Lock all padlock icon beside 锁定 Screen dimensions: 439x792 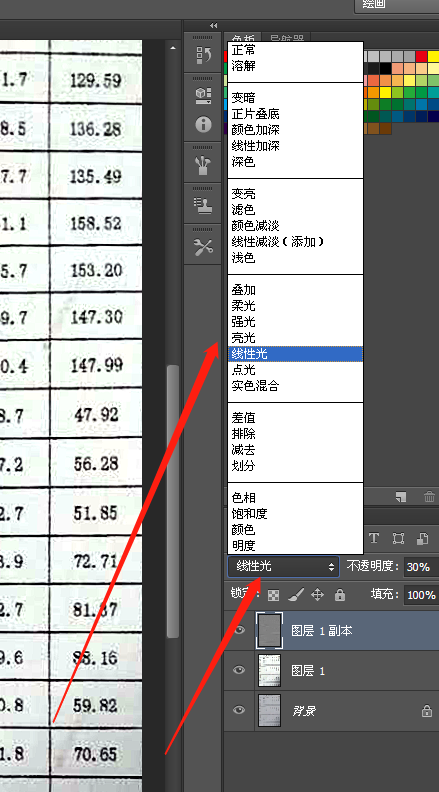point(340,595)
